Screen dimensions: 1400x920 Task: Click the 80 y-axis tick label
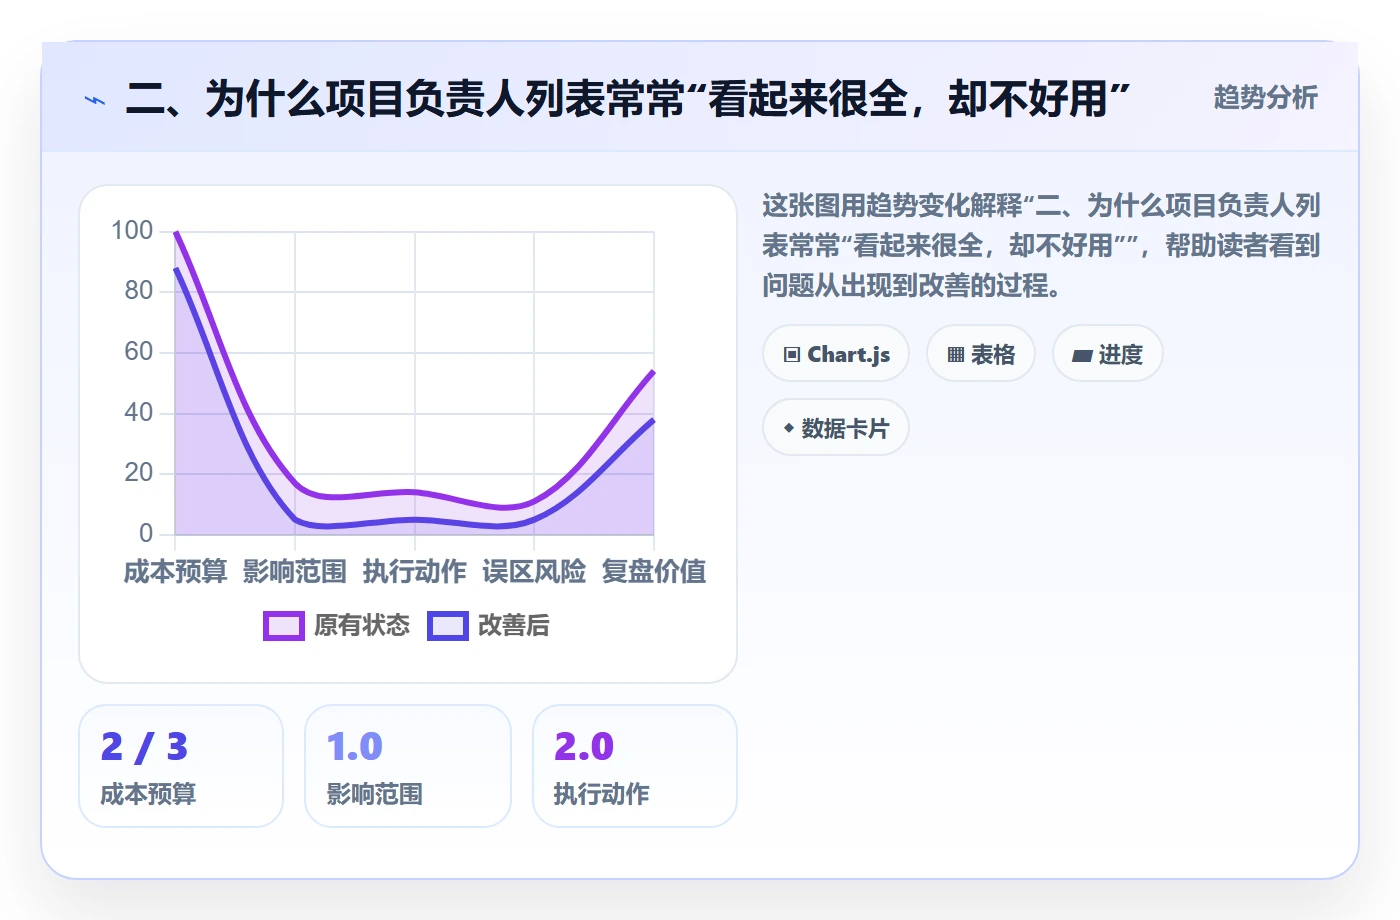click(x=139, y=291)
